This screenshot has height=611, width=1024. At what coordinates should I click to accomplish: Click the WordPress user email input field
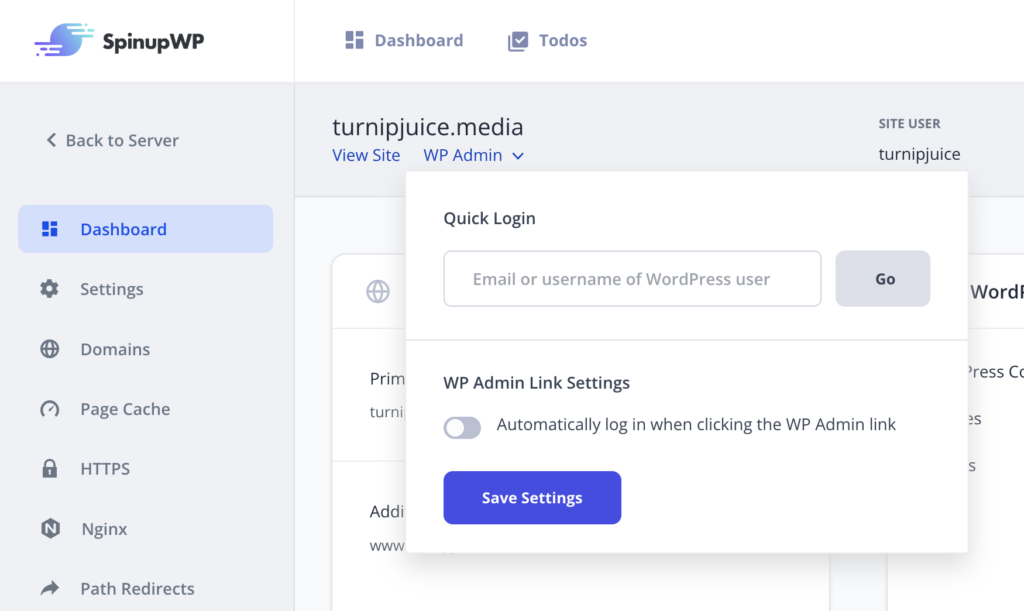pyautogui.click(x=632, y=278)
